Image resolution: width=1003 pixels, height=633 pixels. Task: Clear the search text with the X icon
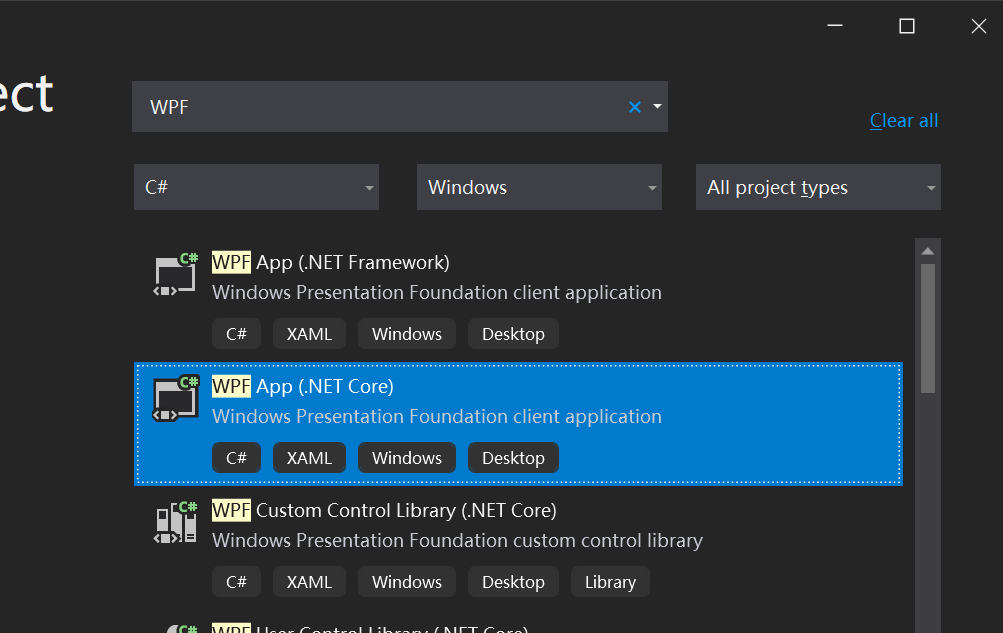634,107
